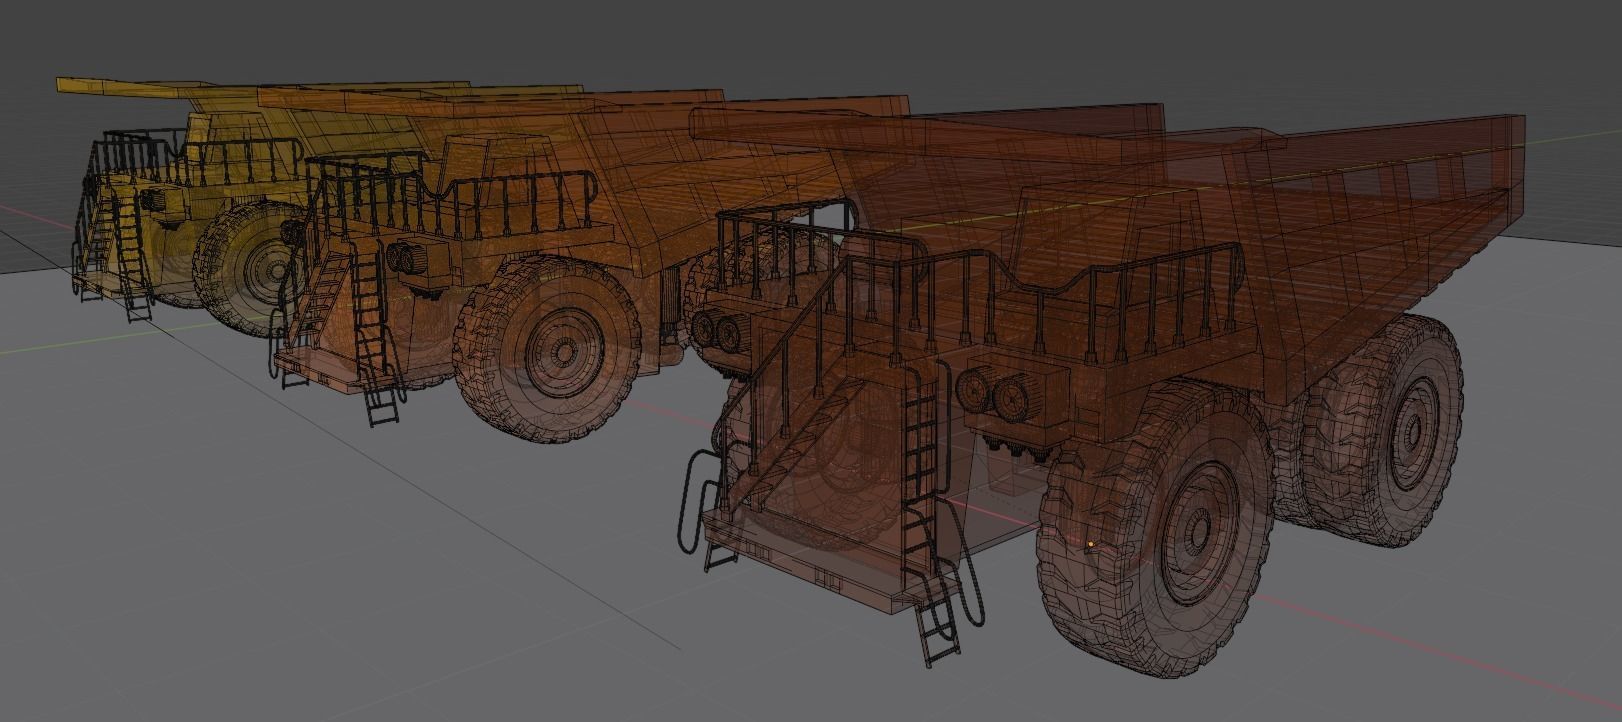Select the headlights on the middle truck
1622x722 pixels.
click(x=405, y=258)
